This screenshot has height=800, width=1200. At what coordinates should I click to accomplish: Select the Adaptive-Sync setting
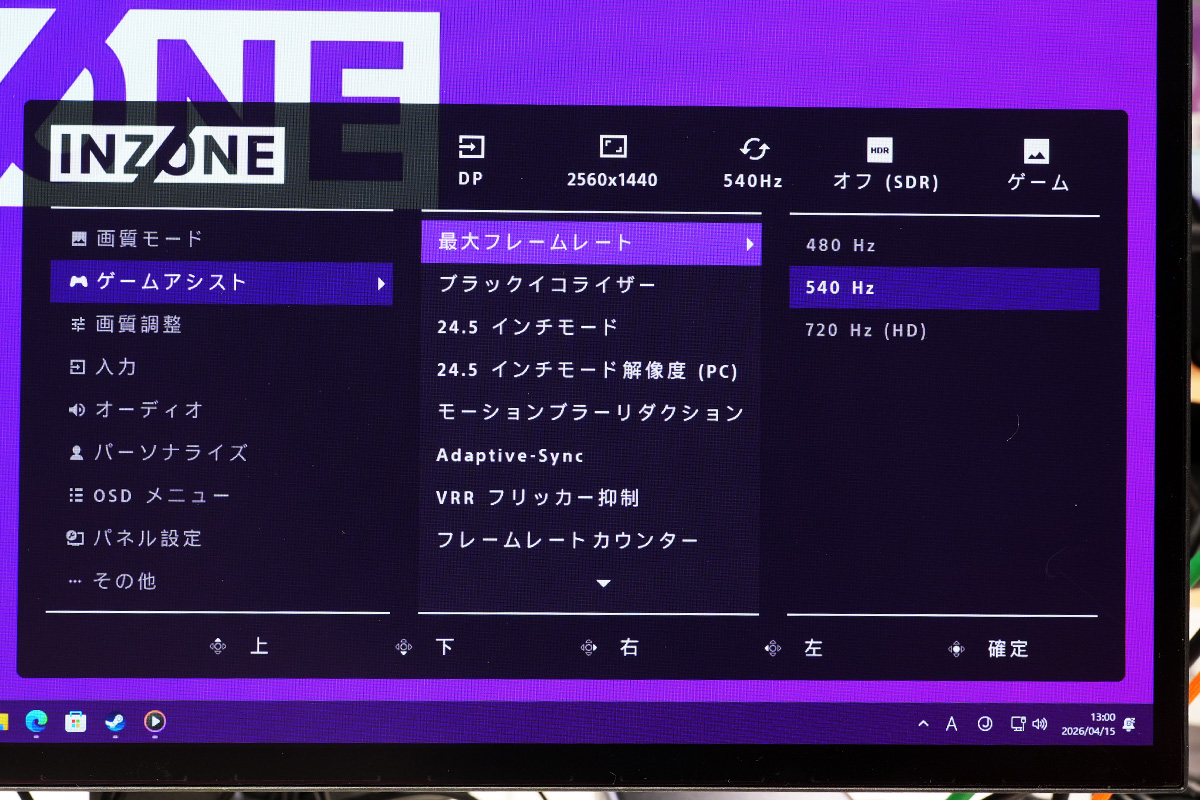point(510,456)
